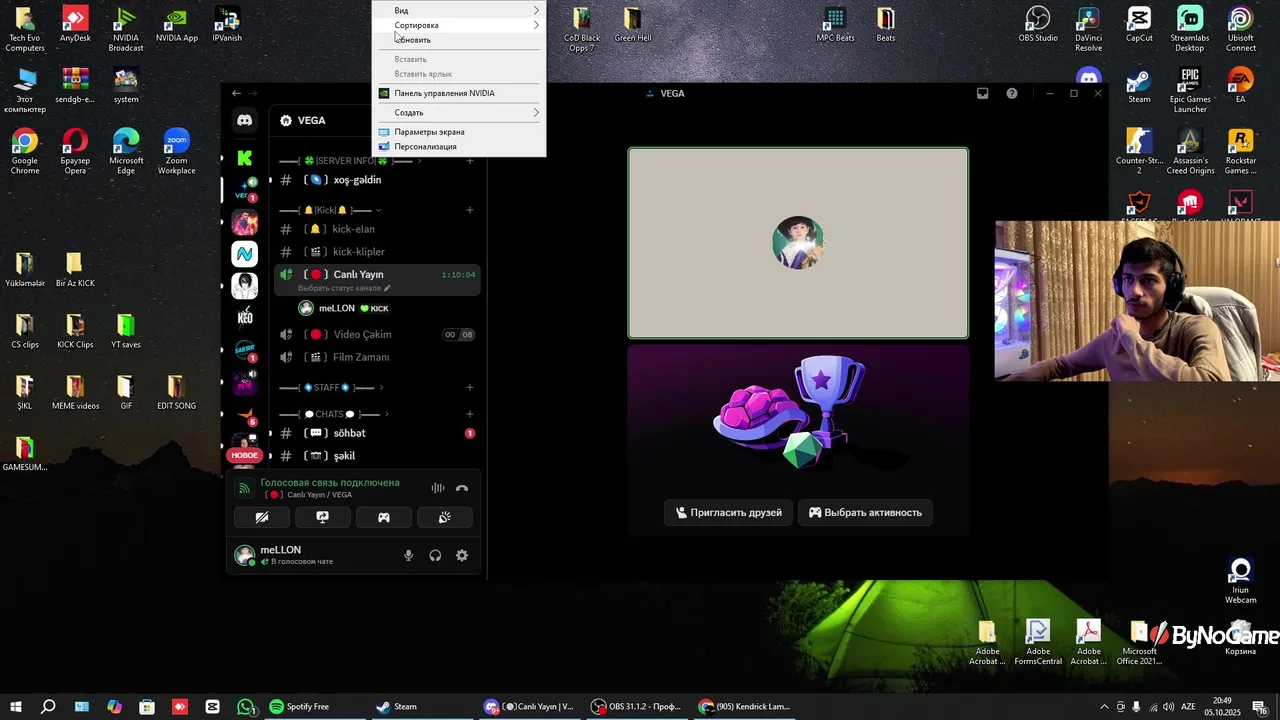Join the Video Çakim voice channel

pos(377,334)
